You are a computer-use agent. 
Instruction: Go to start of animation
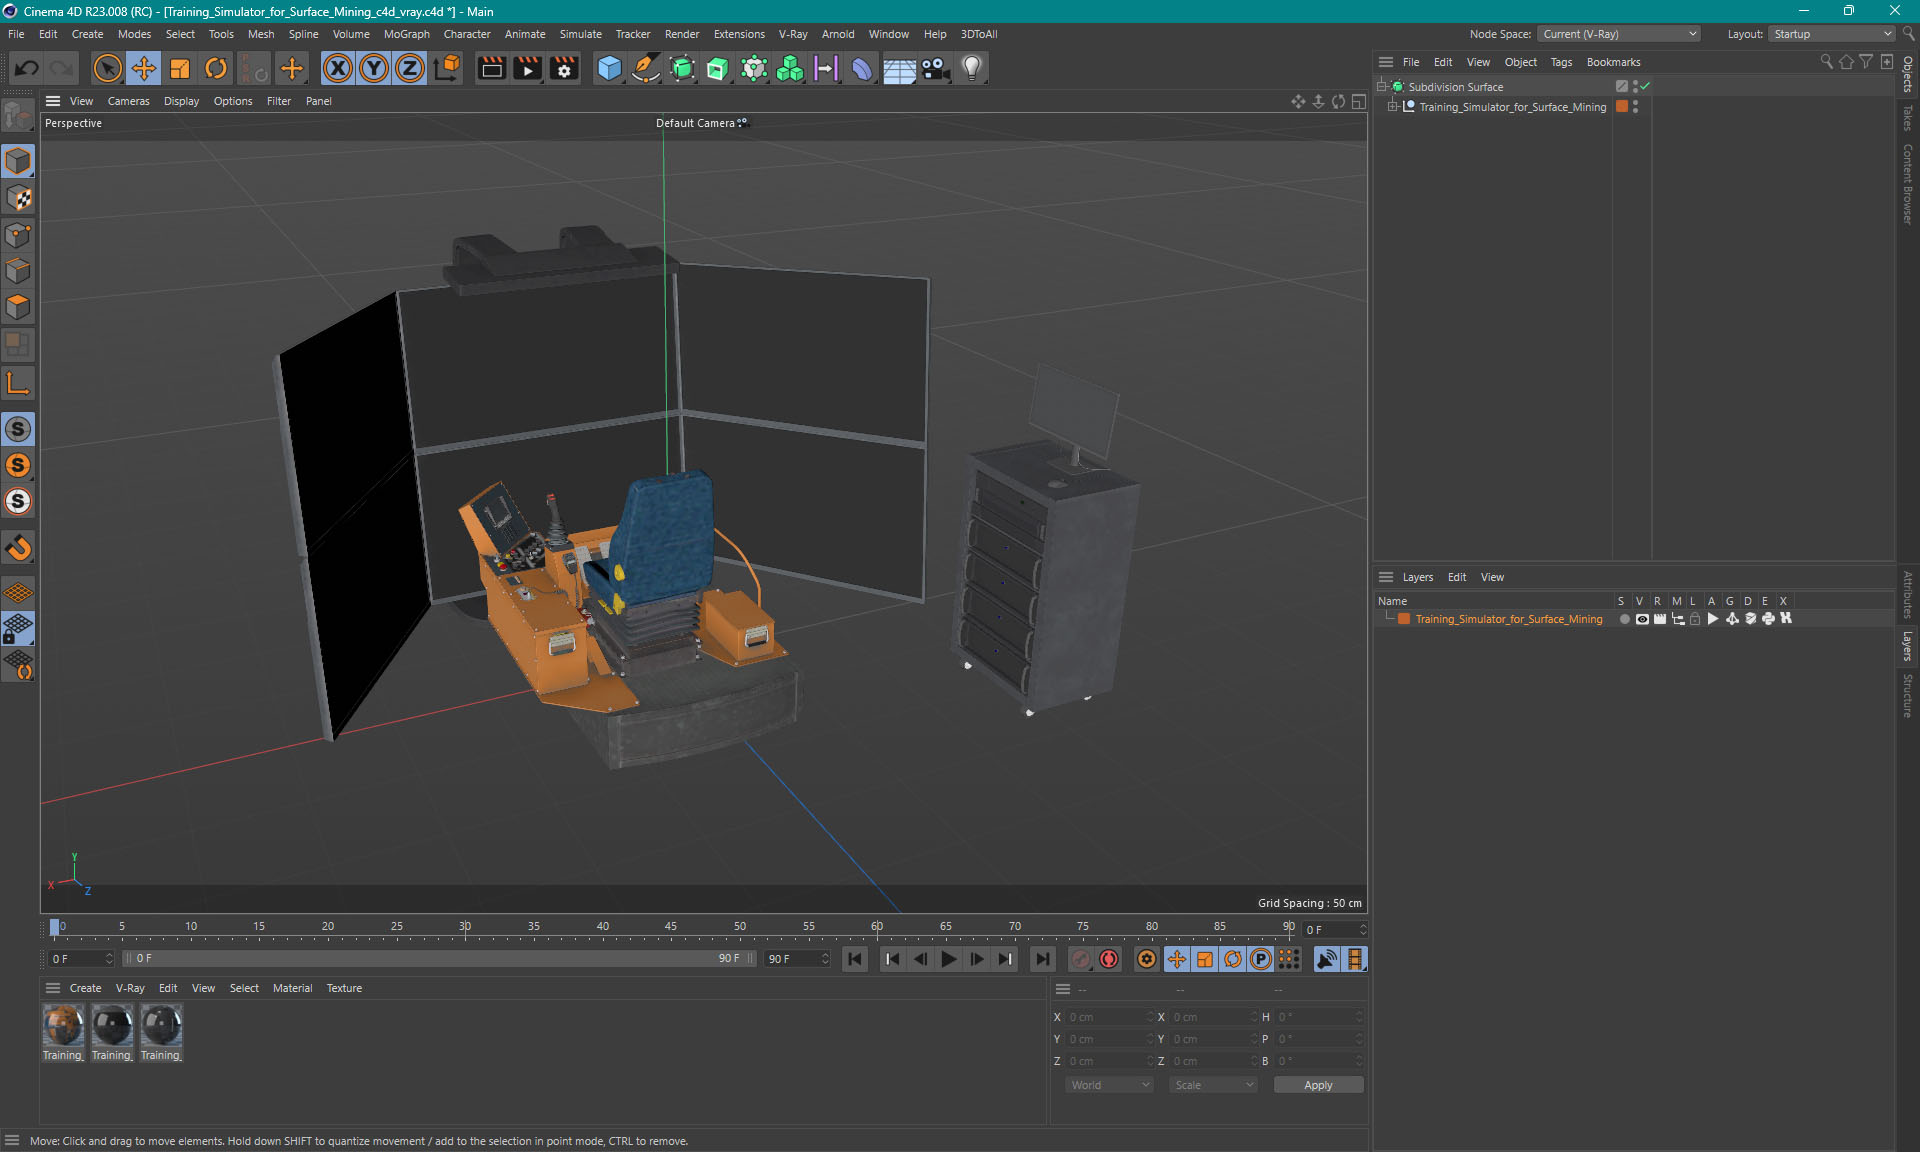855,959
